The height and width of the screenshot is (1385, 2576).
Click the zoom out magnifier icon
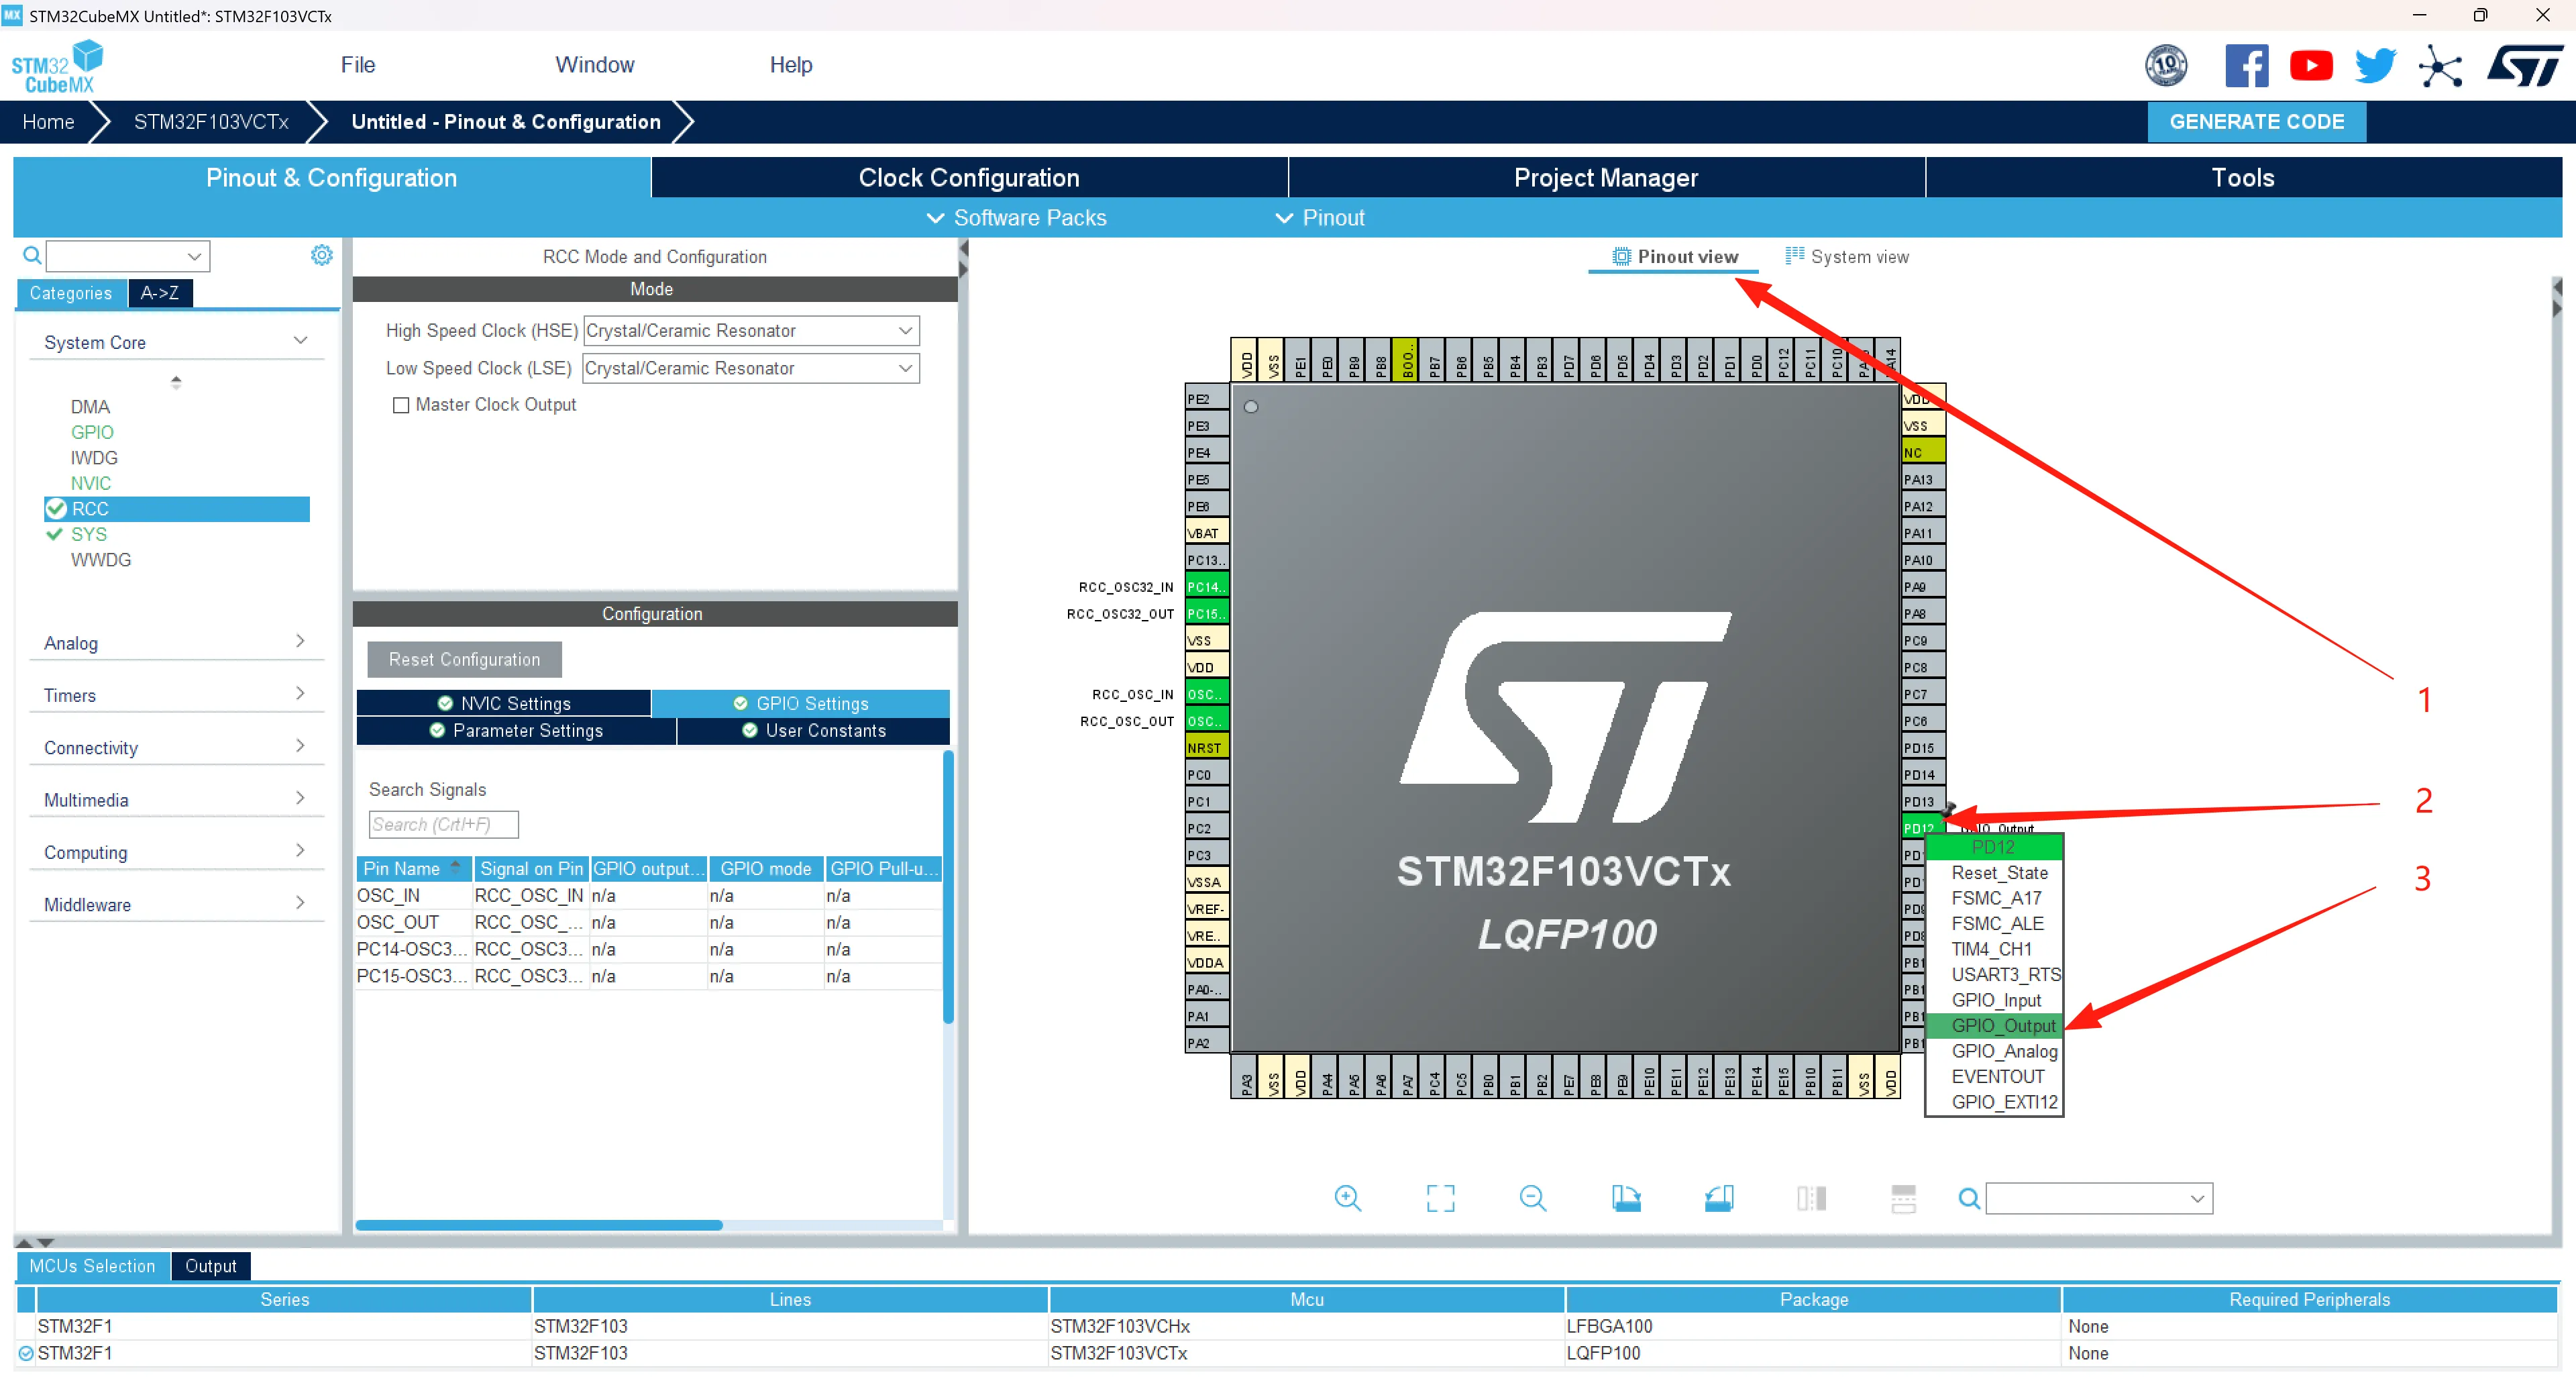tap(1532, 1198)
